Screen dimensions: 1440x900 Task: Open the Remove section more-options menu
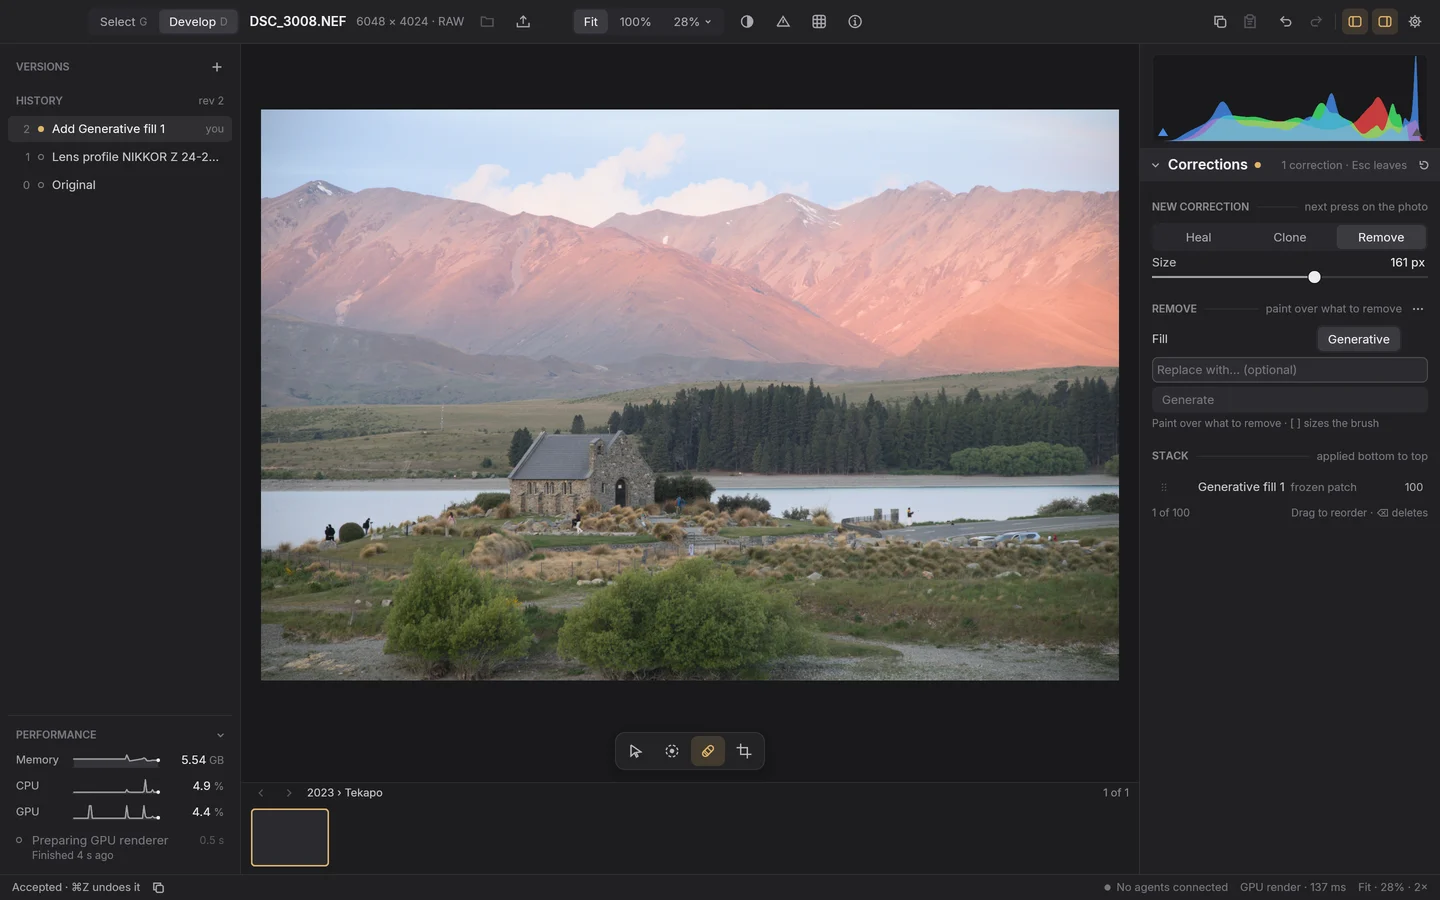point(1418,309)
